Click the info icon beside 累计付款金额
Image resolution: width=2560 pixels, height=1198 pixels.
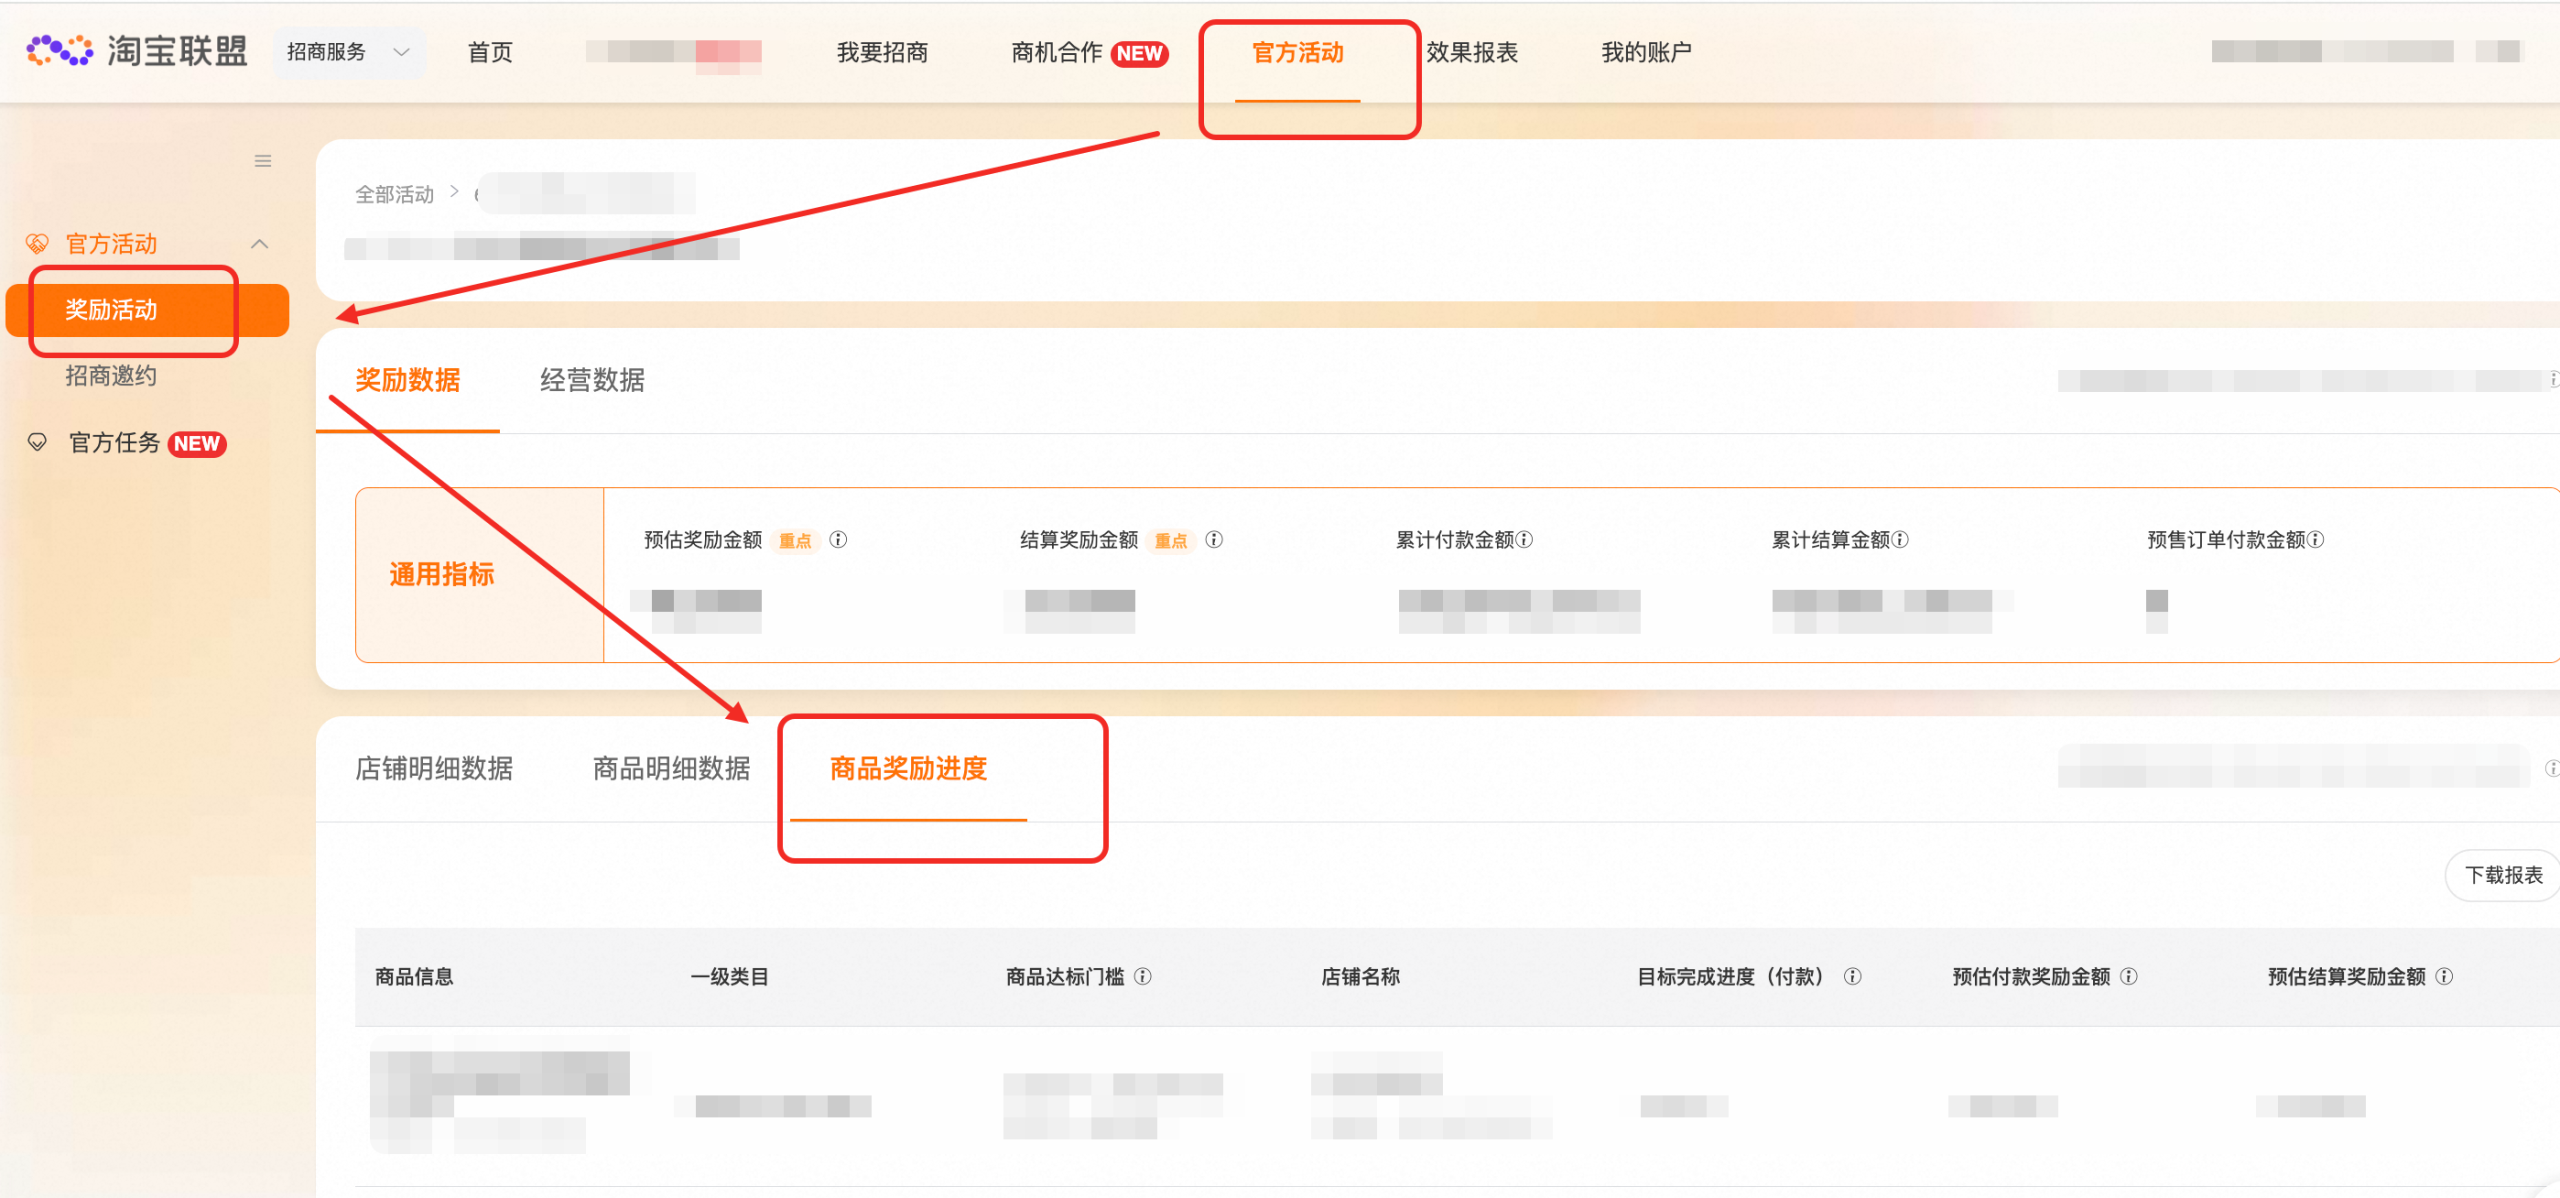[1524, 540]
